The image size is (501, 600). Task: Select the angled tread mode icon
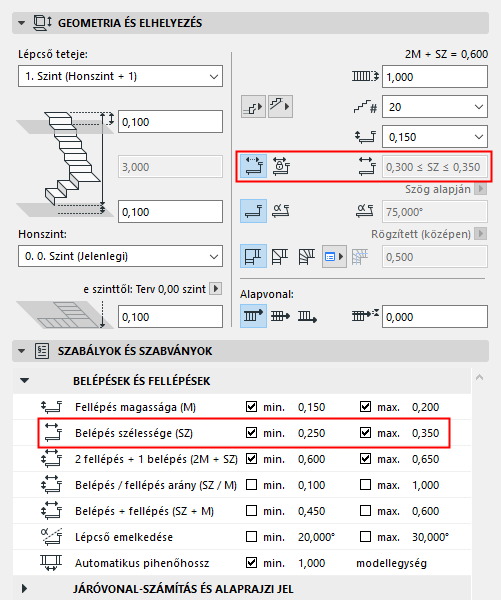(281, 211)
